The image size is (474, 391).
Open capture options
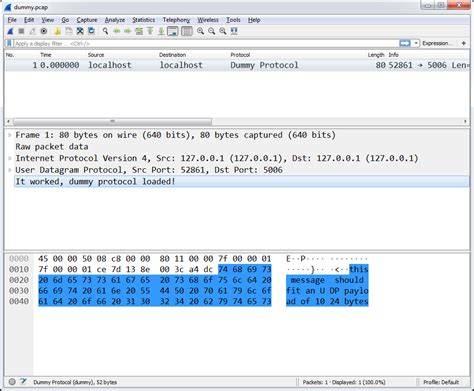point(44,31)
